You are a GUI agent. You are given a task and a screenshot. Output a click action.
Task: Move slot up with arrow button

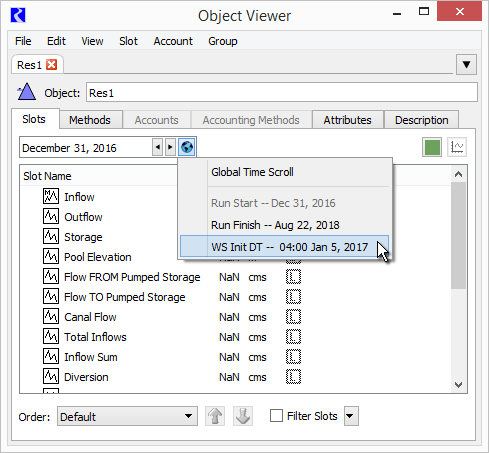(x=215, y=416)
